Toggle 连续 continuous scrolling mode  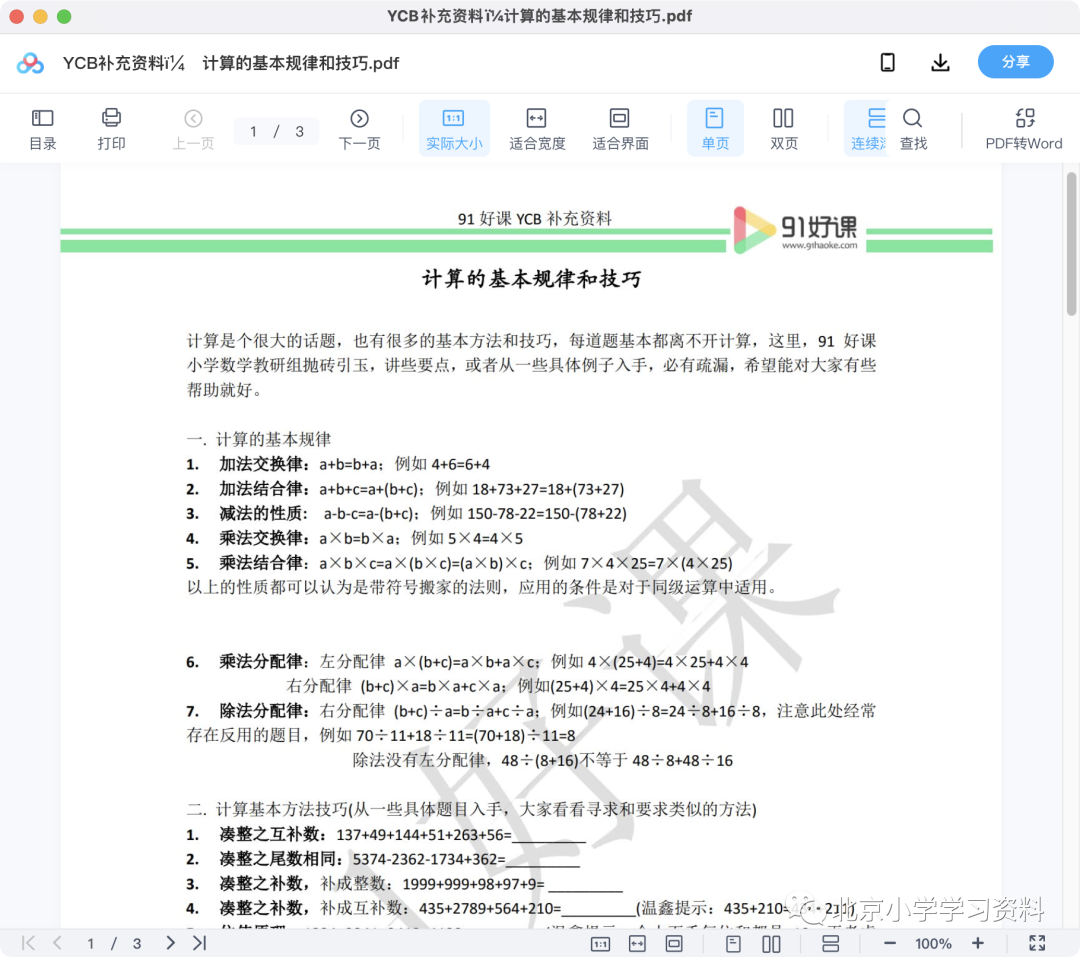[868, 130]
